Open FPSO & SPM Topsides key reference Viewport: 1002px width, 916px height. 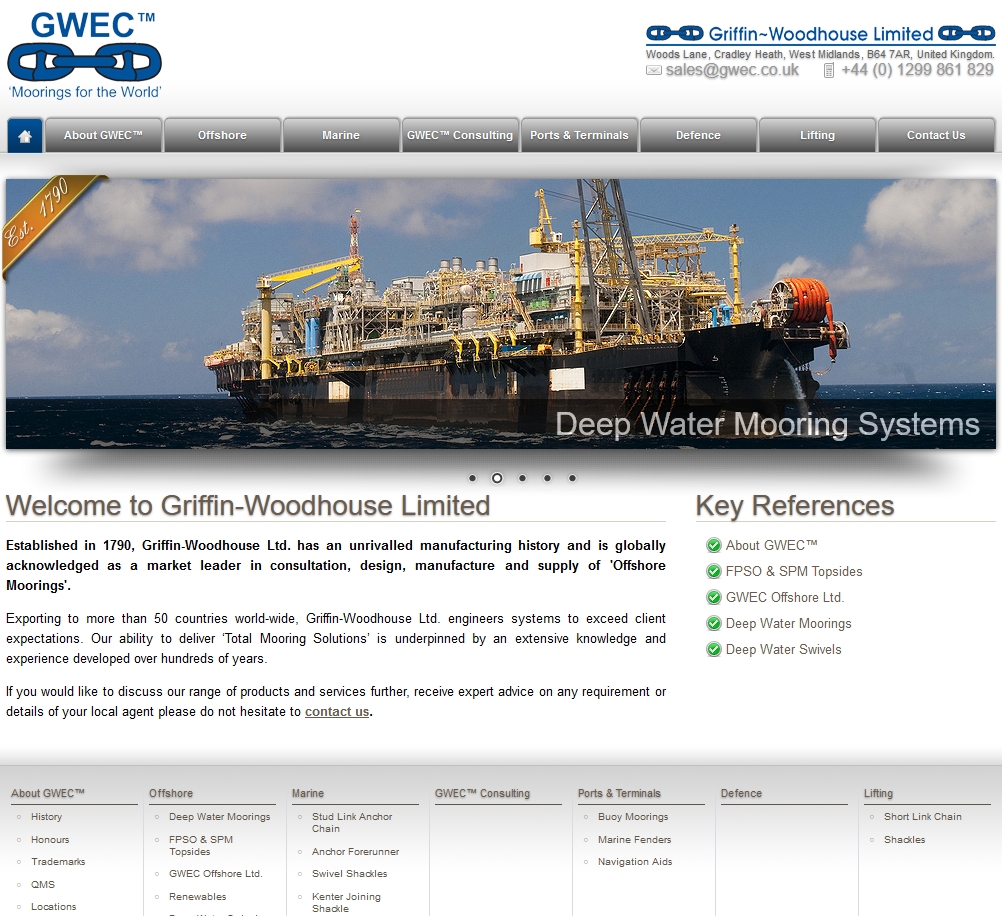pos(794,571)
